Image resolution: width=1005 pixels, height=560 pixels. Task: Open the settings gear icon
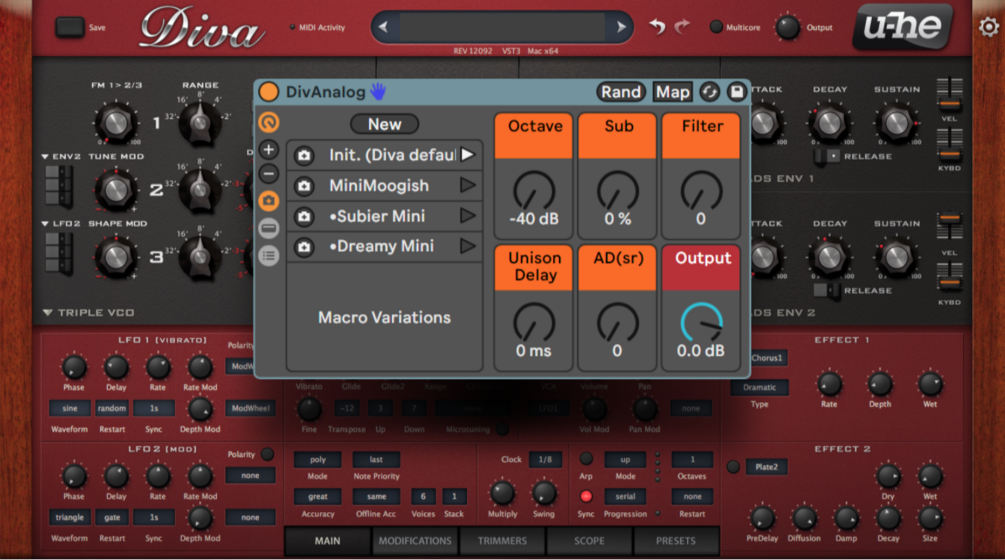click(988, 27)
